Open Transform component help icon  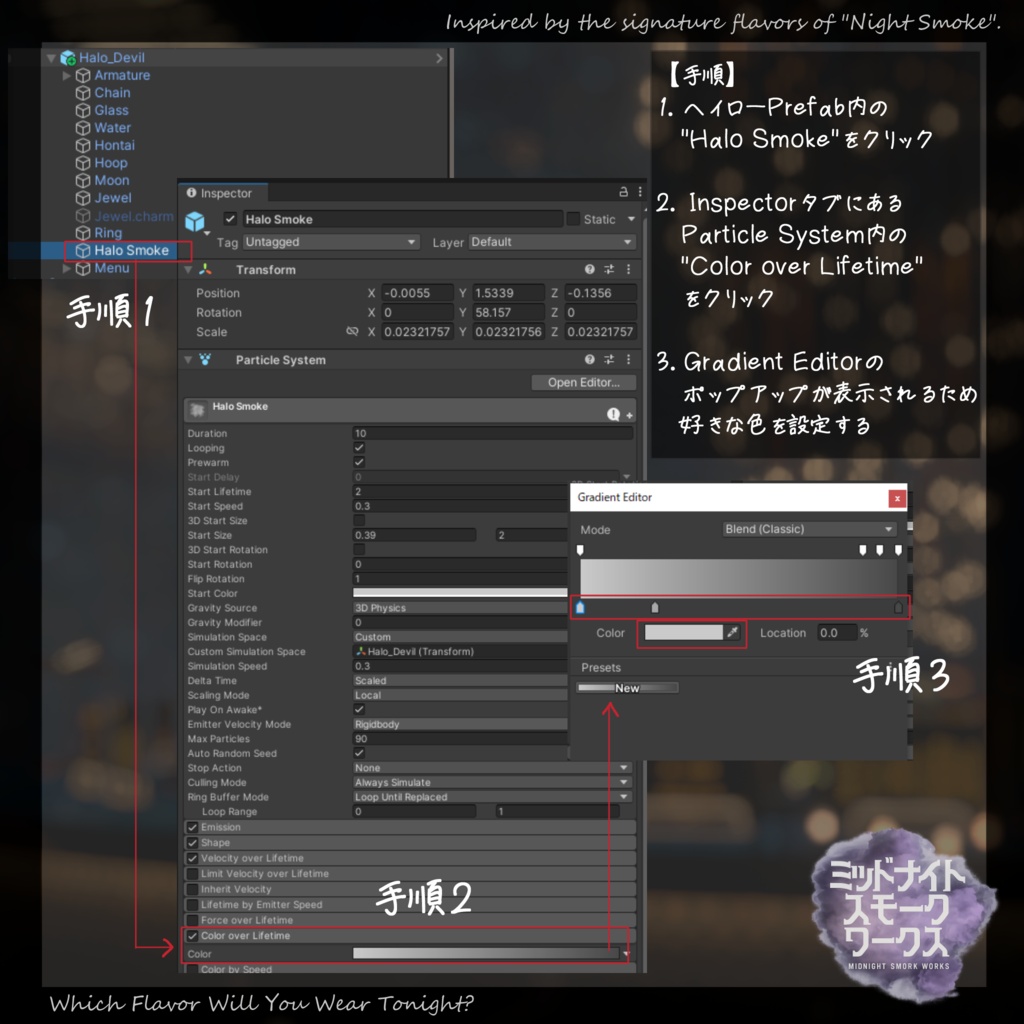pyautogui.click(x=590, y=270)
